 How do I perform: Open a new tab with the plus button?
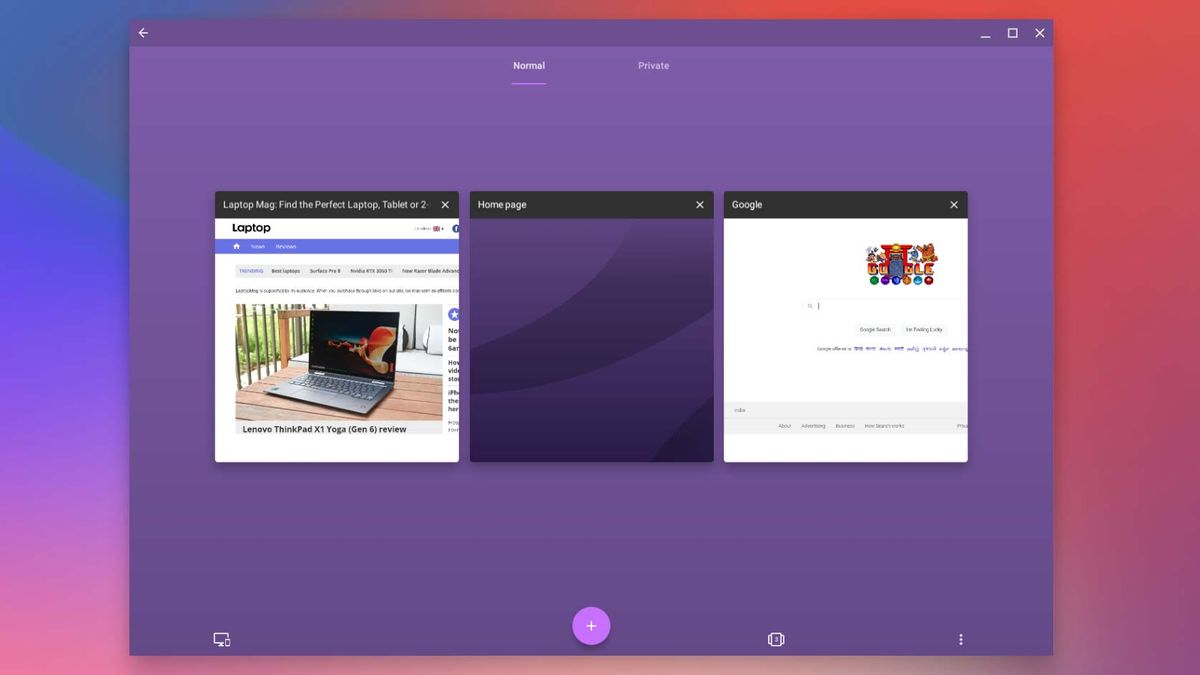(x=591, y=625)
